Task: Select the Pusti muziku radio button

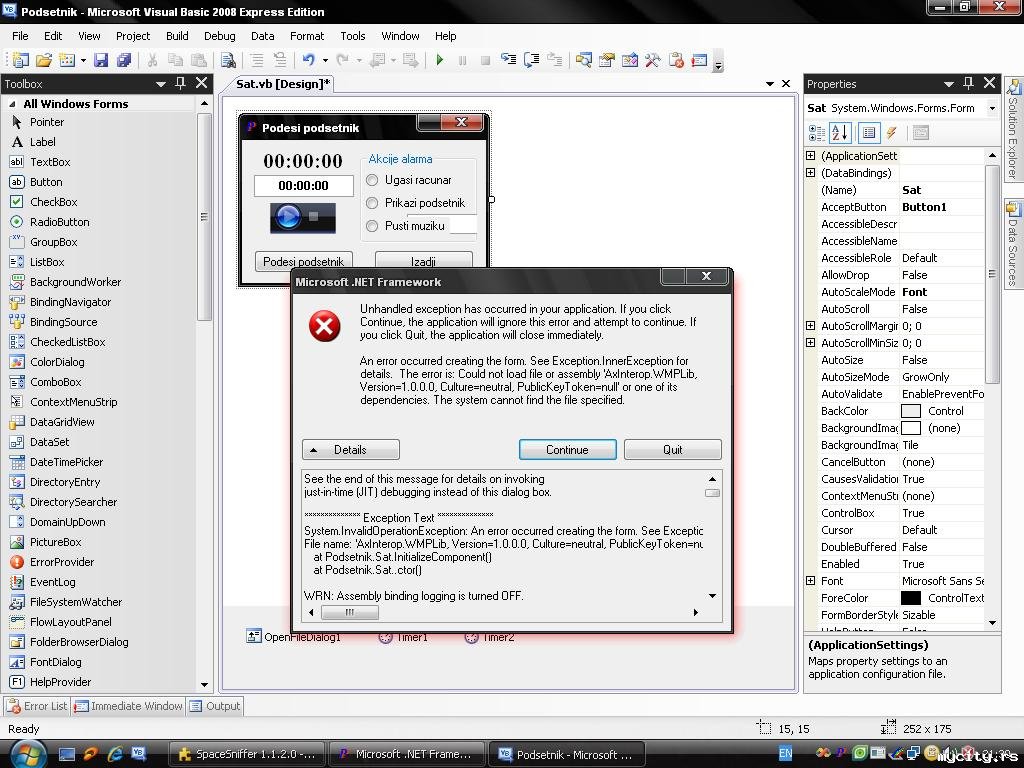Action: click(x=372, y=226)
